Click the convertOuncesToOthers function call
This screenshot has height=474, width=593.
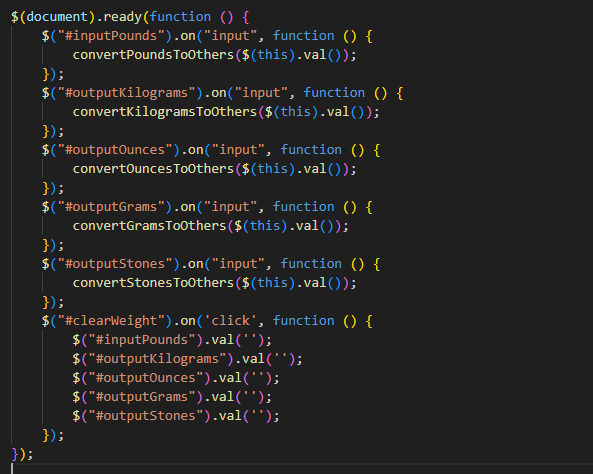pyautogui.click(x=153, y=169)
